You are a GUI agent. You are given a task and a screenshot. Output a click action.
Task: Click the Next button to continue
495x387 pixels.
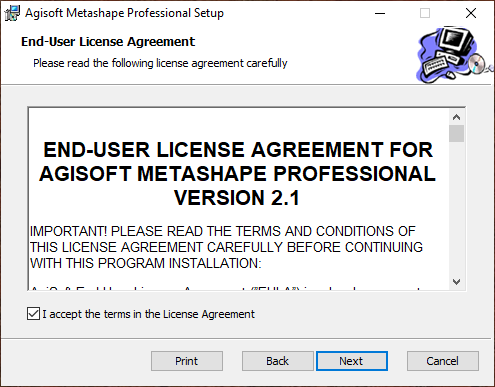click(352, 361)
